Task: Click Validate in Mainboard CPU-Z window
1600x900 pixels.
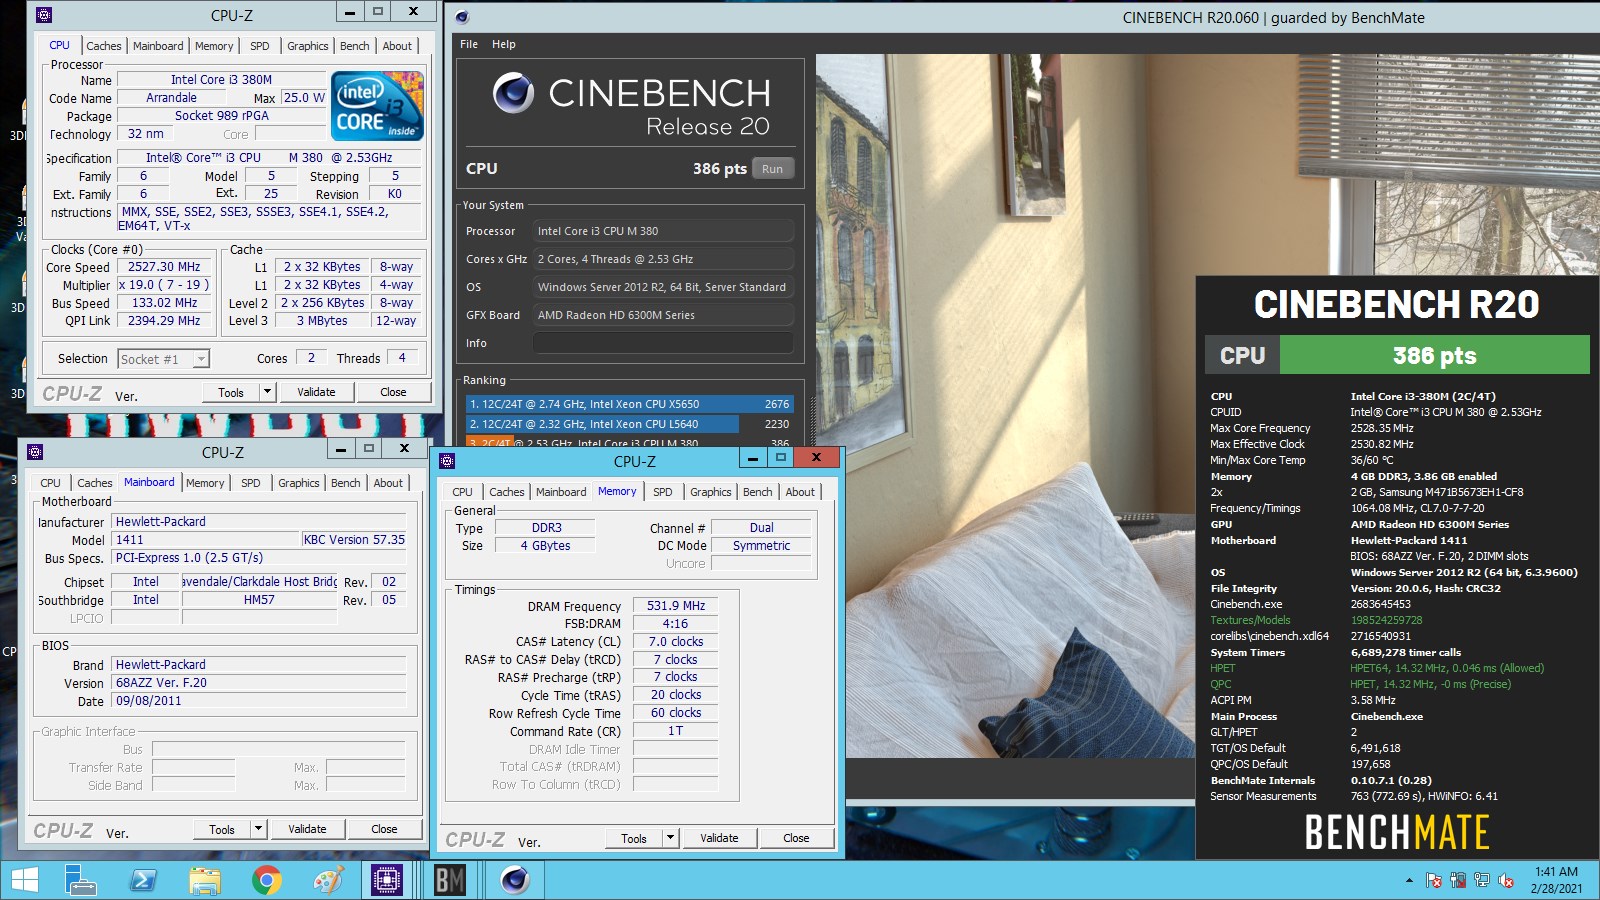Action: (307, 829)
